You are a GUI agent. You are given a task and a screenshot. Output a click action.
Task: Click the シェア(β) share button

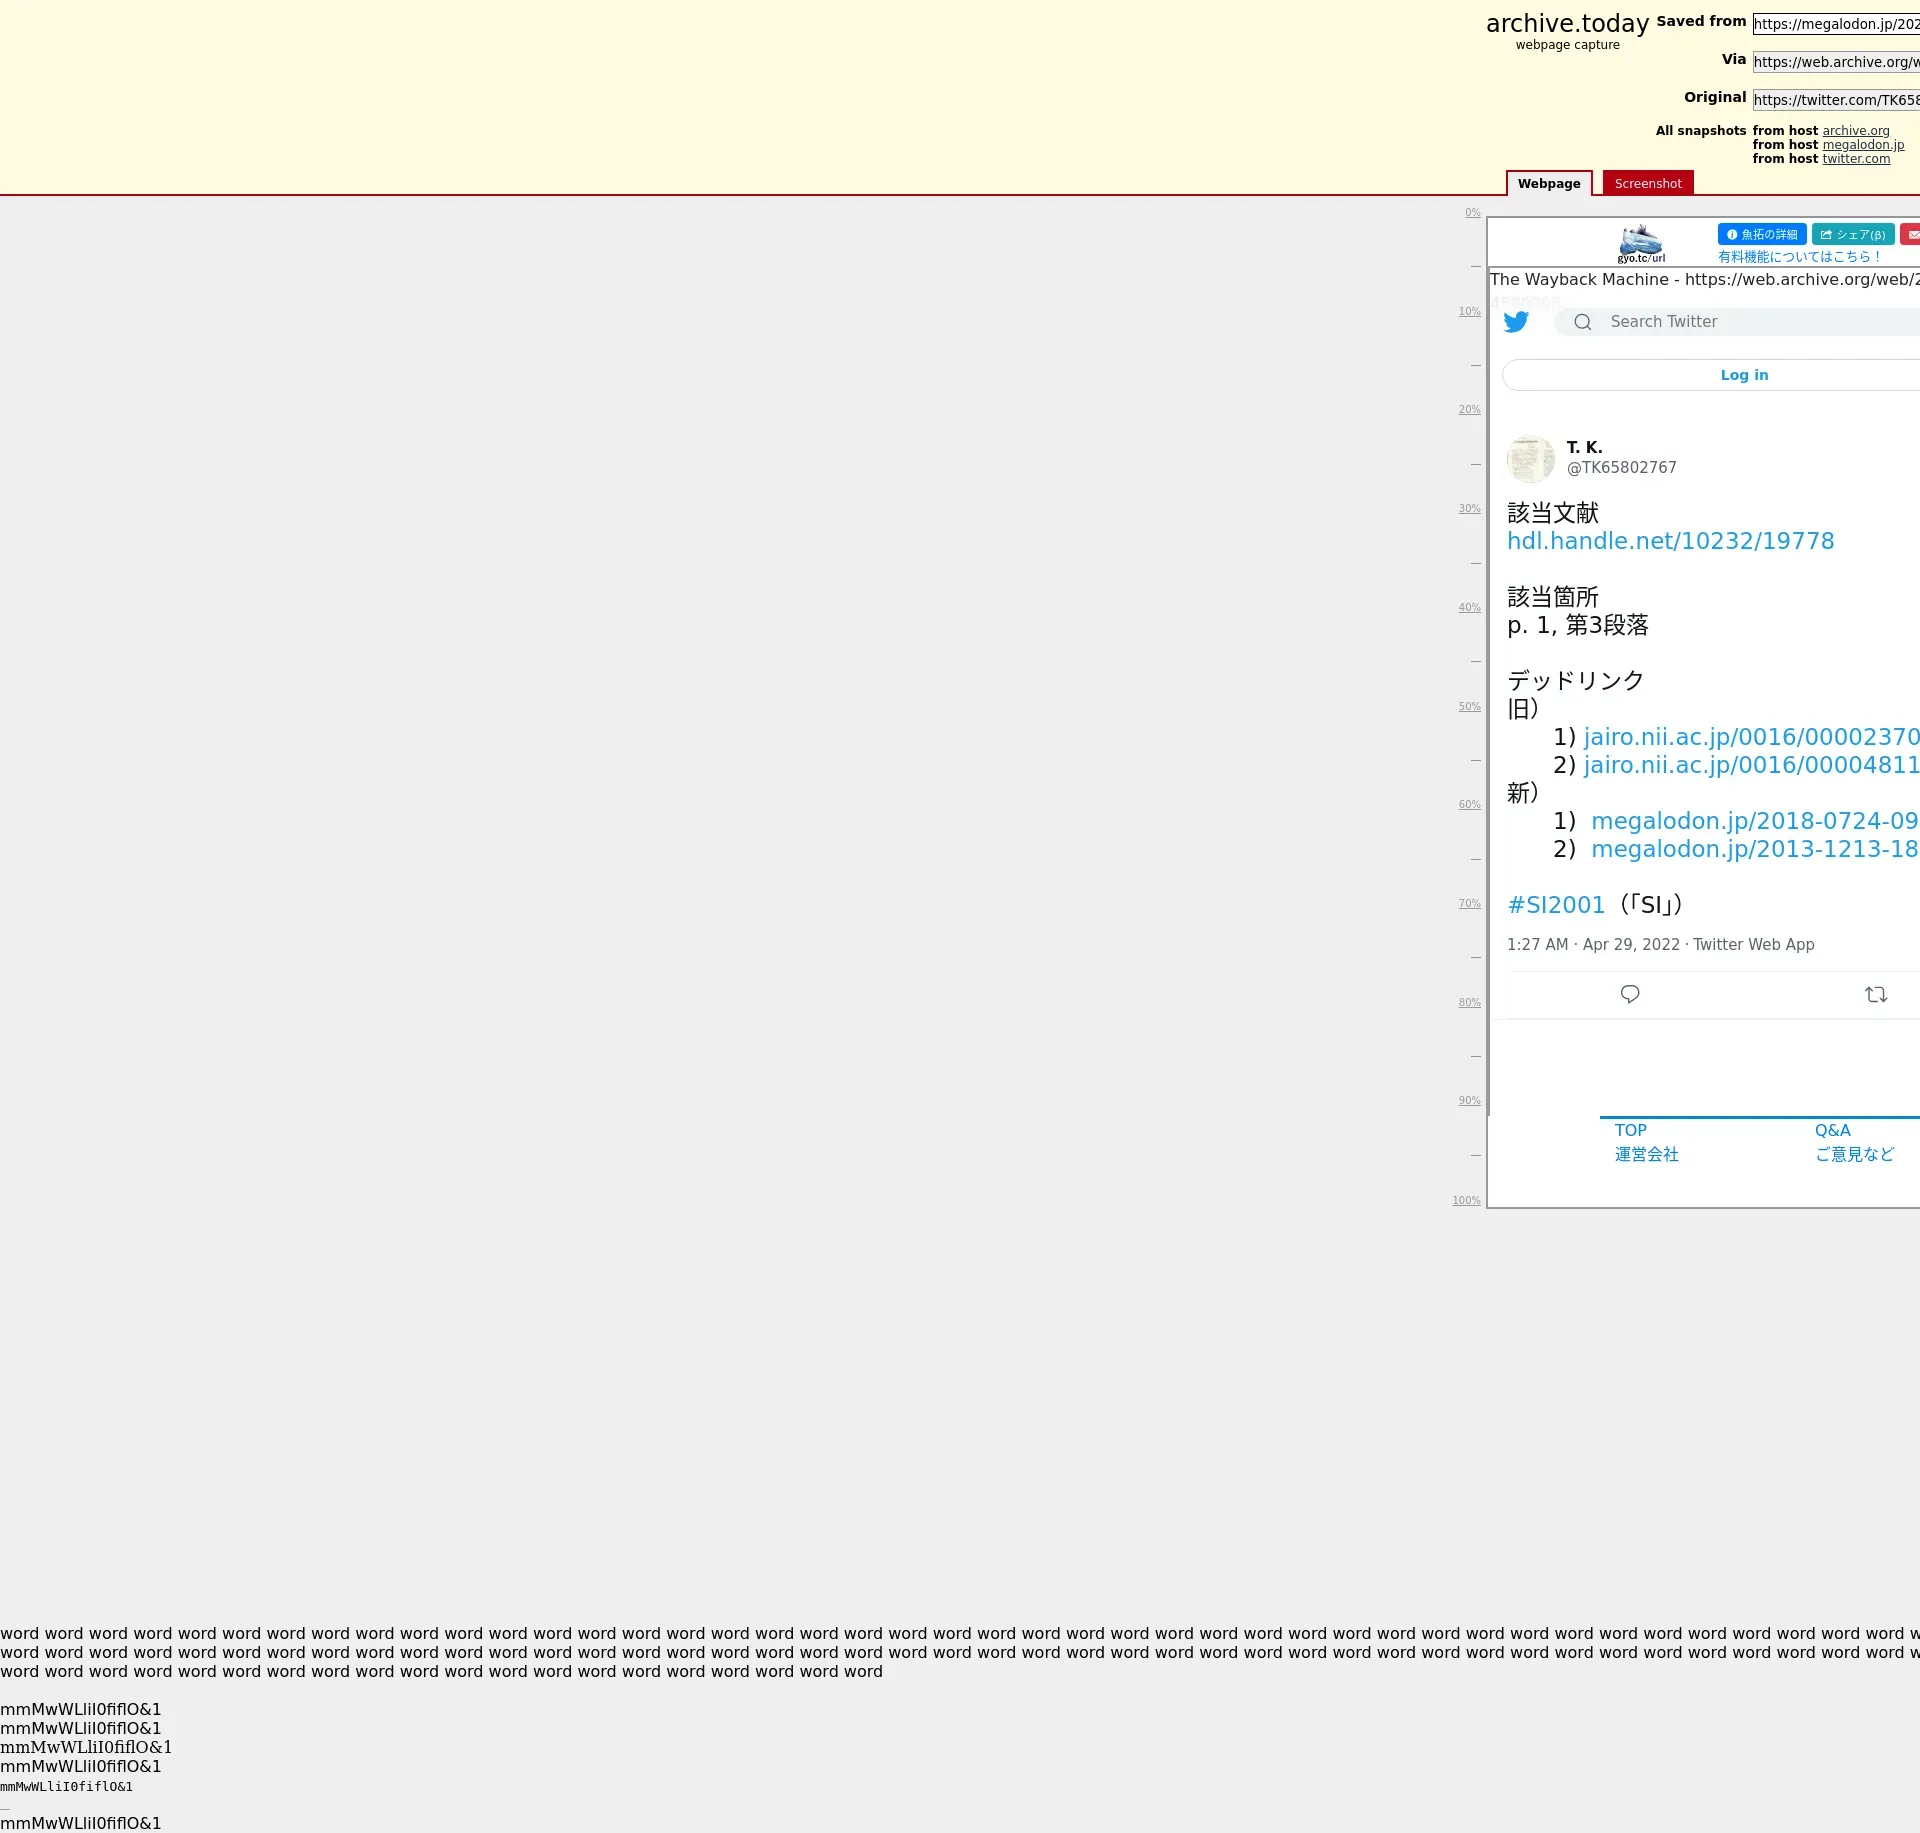pyautogui.click(x=1852, y=235)
